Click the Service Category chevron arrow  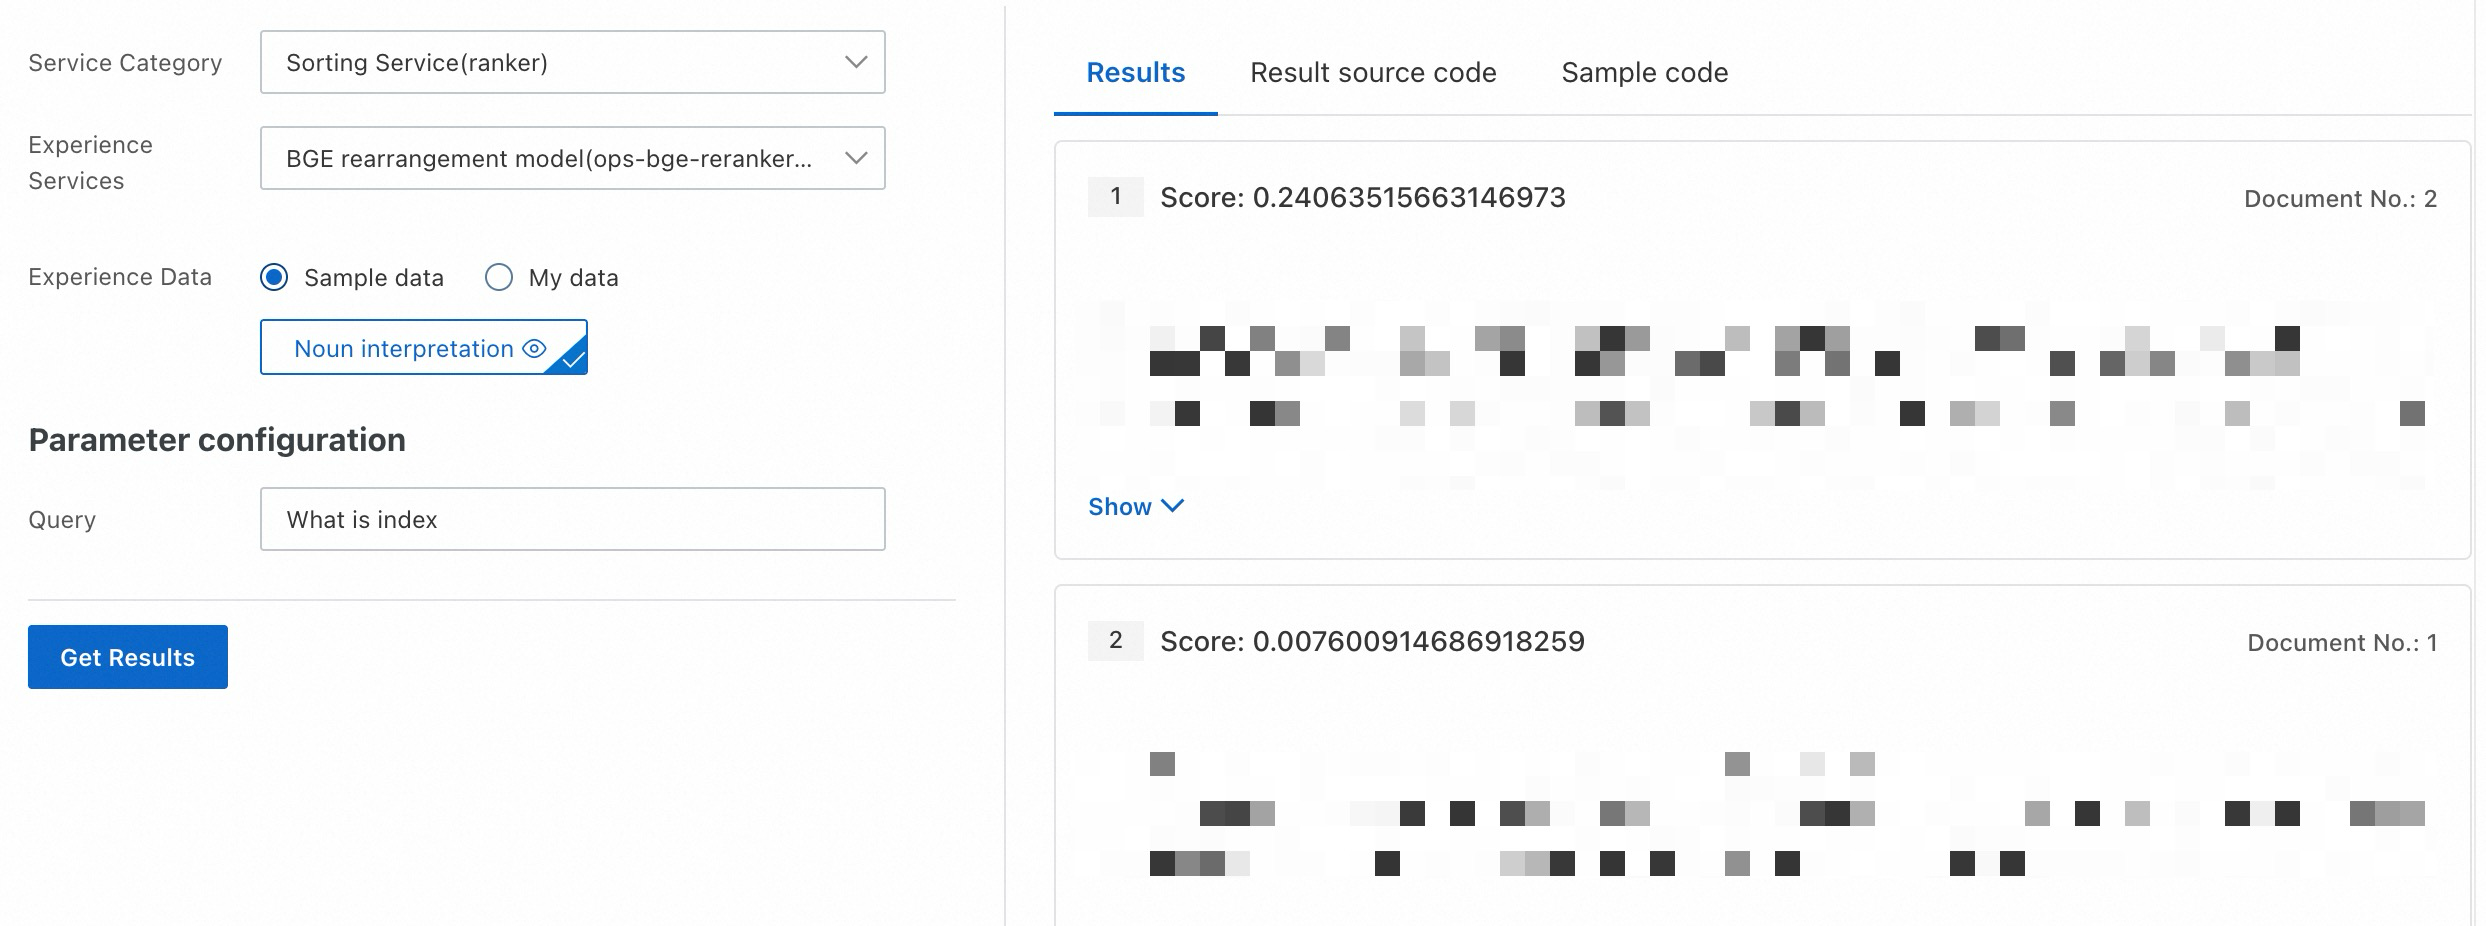point(855,62)
